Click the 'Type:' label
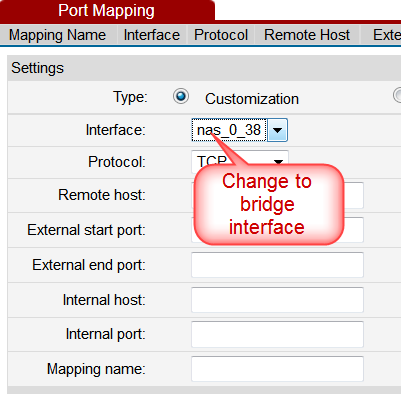 coord(130,97)
